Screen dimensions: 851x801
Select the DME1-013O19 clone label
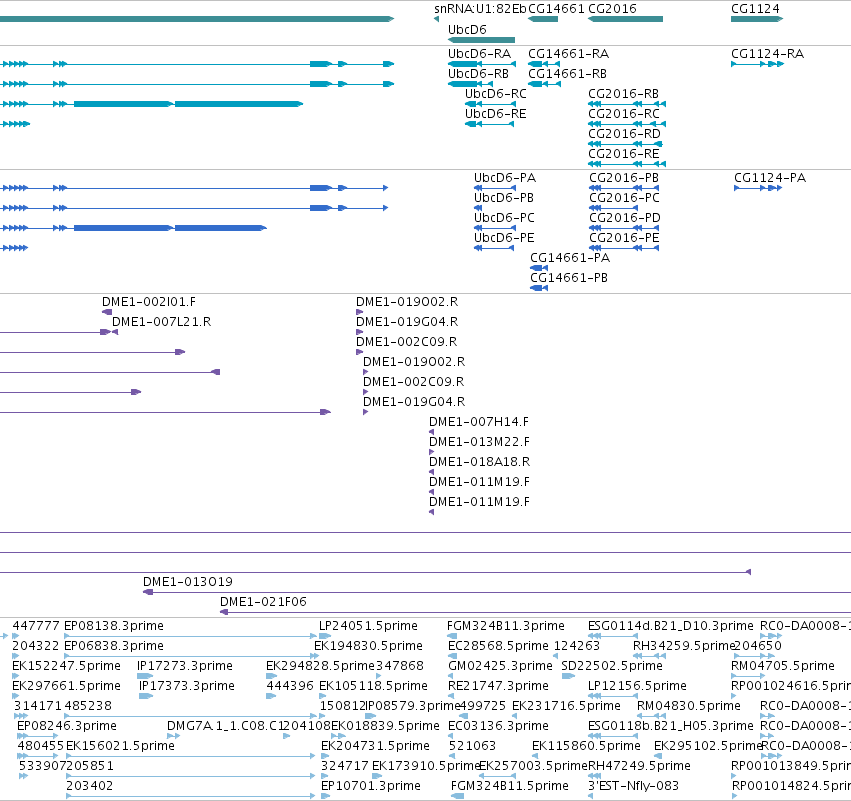click(x=188, y=582)
